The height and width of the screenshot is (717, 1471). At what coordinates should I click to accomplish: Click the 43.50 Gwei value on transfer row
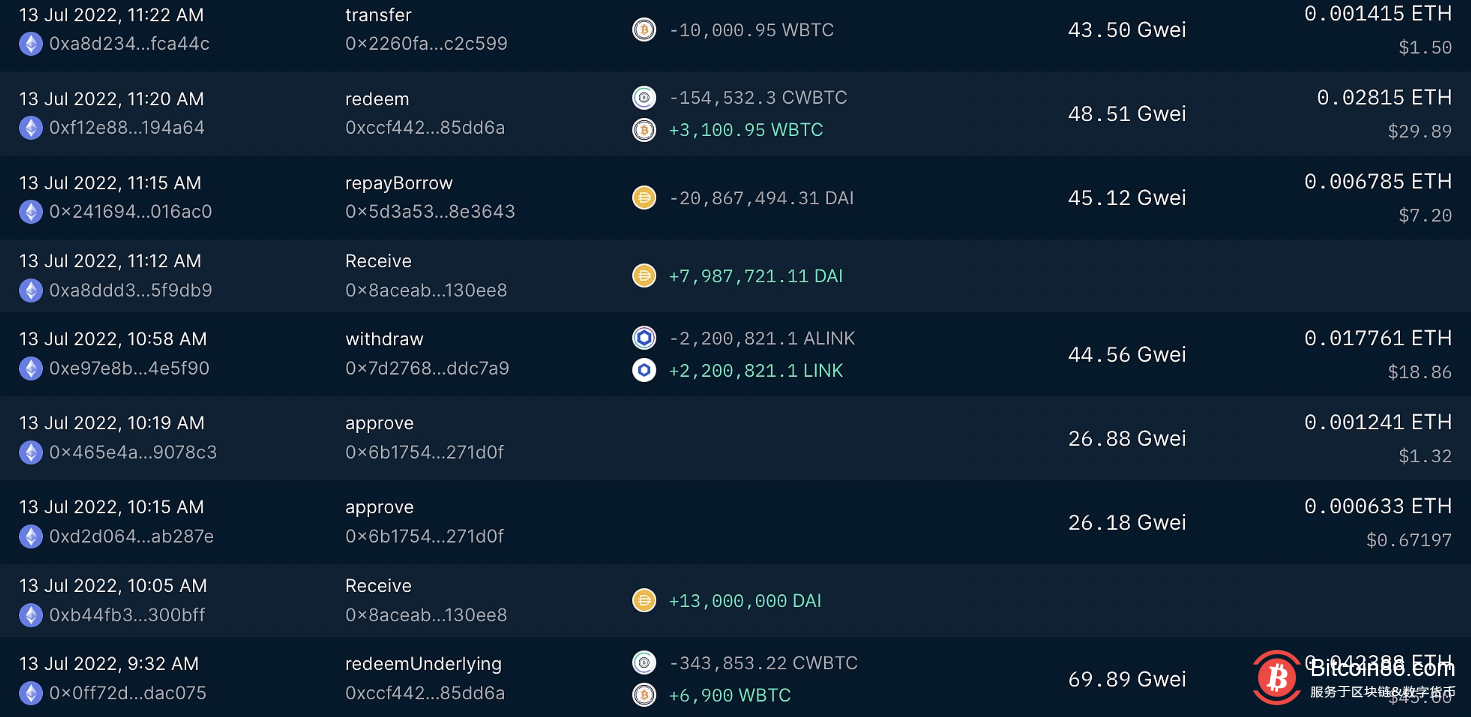point(1126,29)
